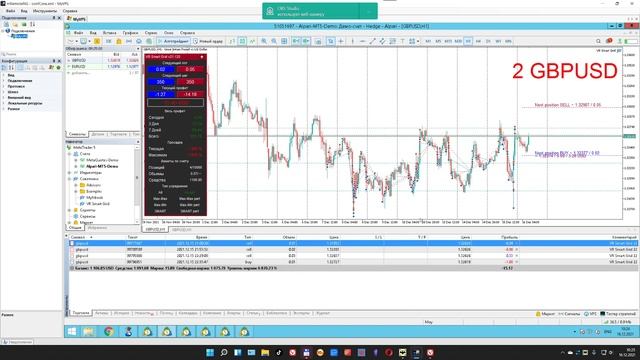The height and width of the screenshot is (360, 640).
Task: Switch to the История tab
Action: pyautogui.click(x=121, y=313)
